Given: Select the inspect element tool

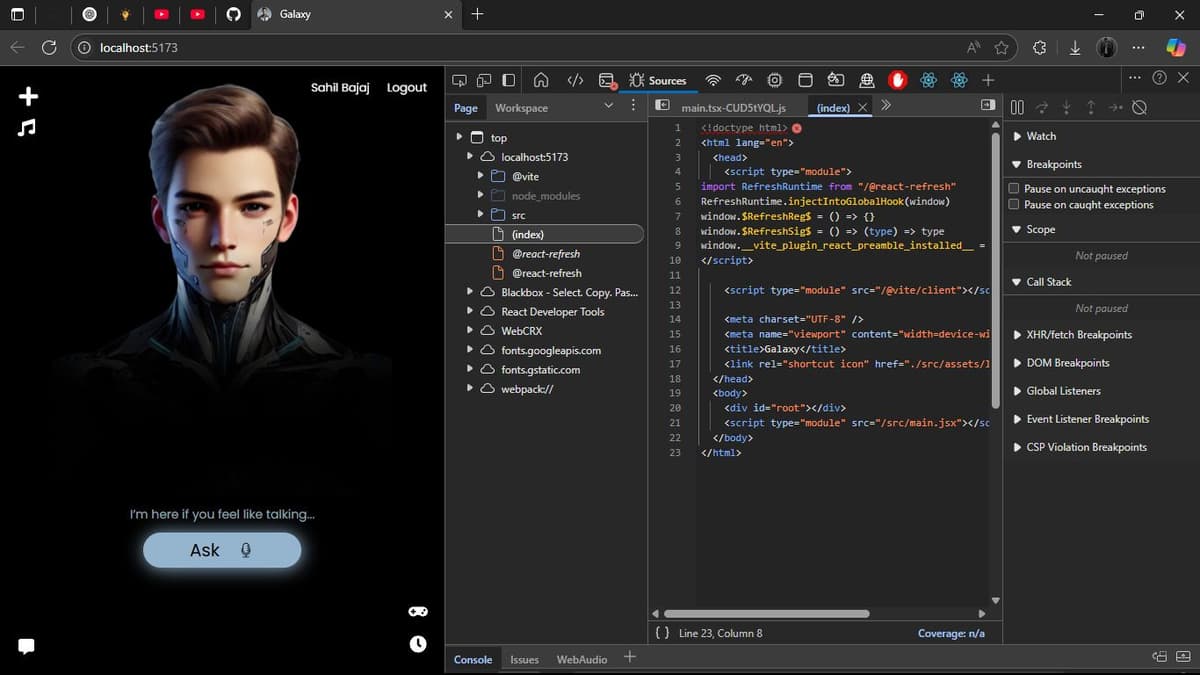Looking at the screenshot, I should tap(459, 80).
